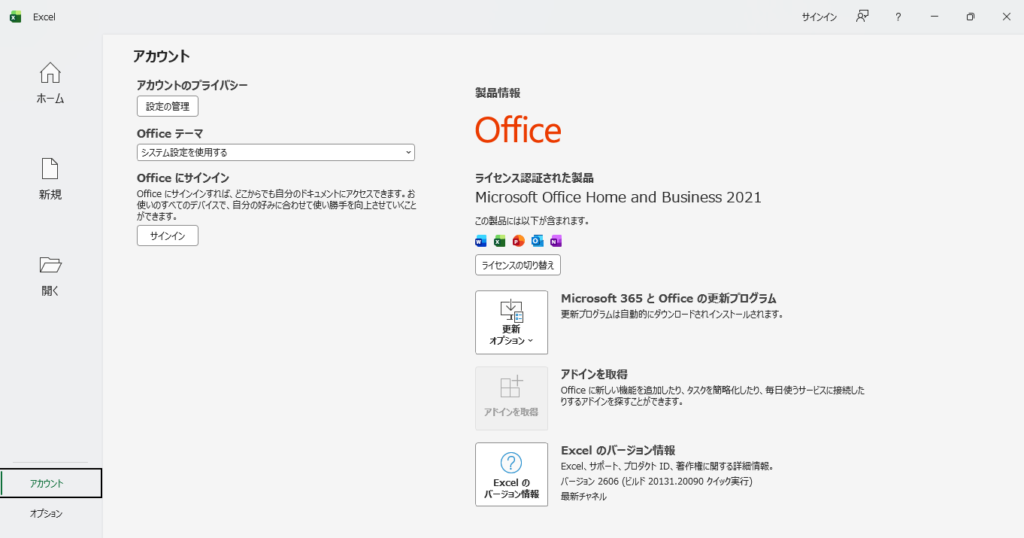The width and height of the screenshot is (1024, 538).
Task: Click the 新規 (New) document icon
Action: [50, 168]
